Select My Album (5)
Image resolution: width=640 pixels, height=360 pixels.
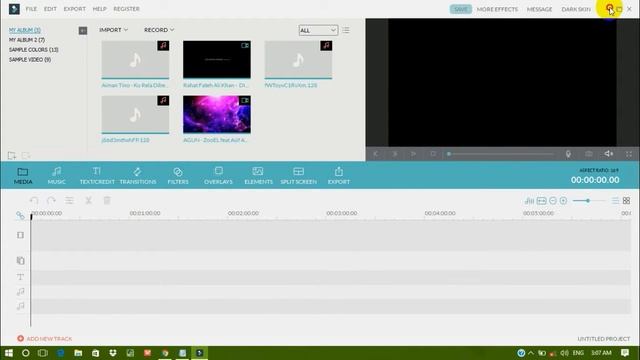24,30
